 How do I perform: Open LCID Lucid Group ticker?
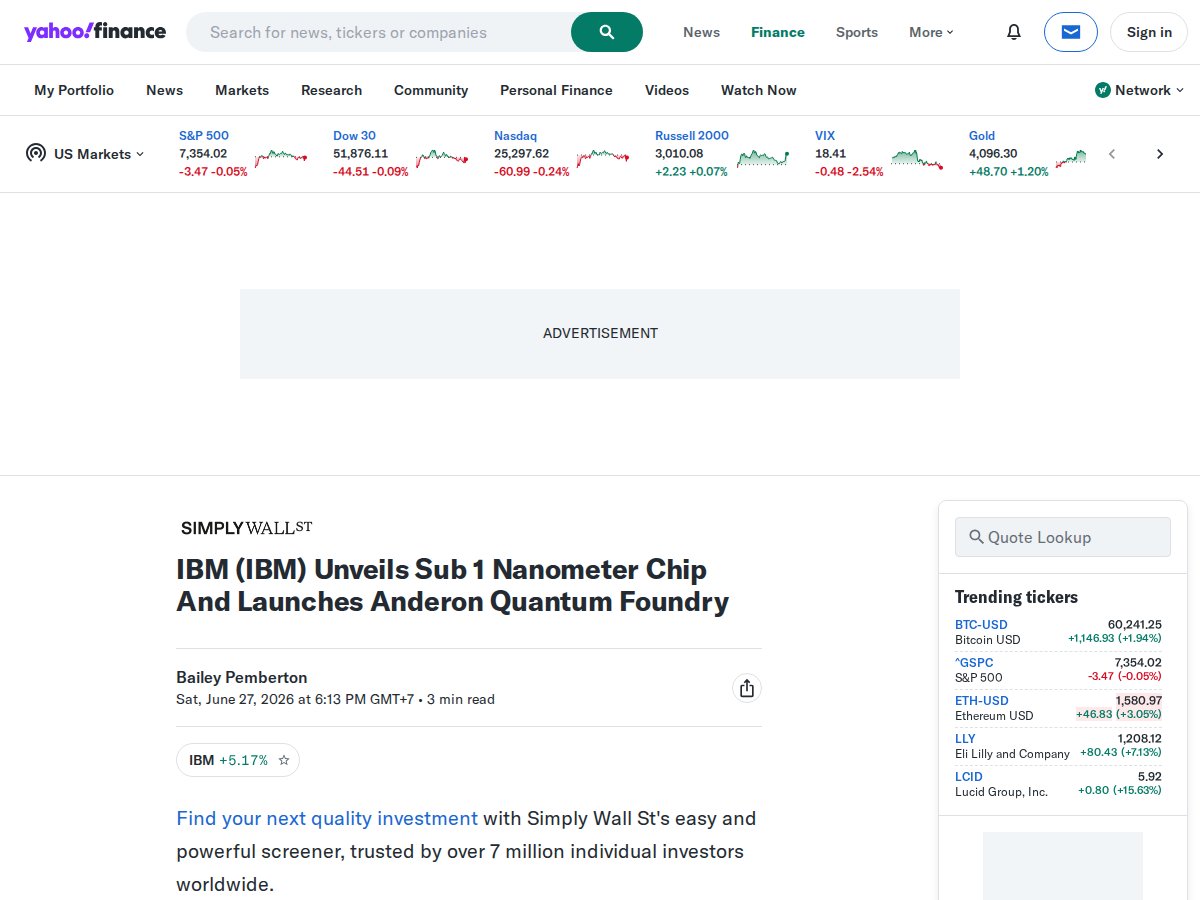coord(1058,783)
